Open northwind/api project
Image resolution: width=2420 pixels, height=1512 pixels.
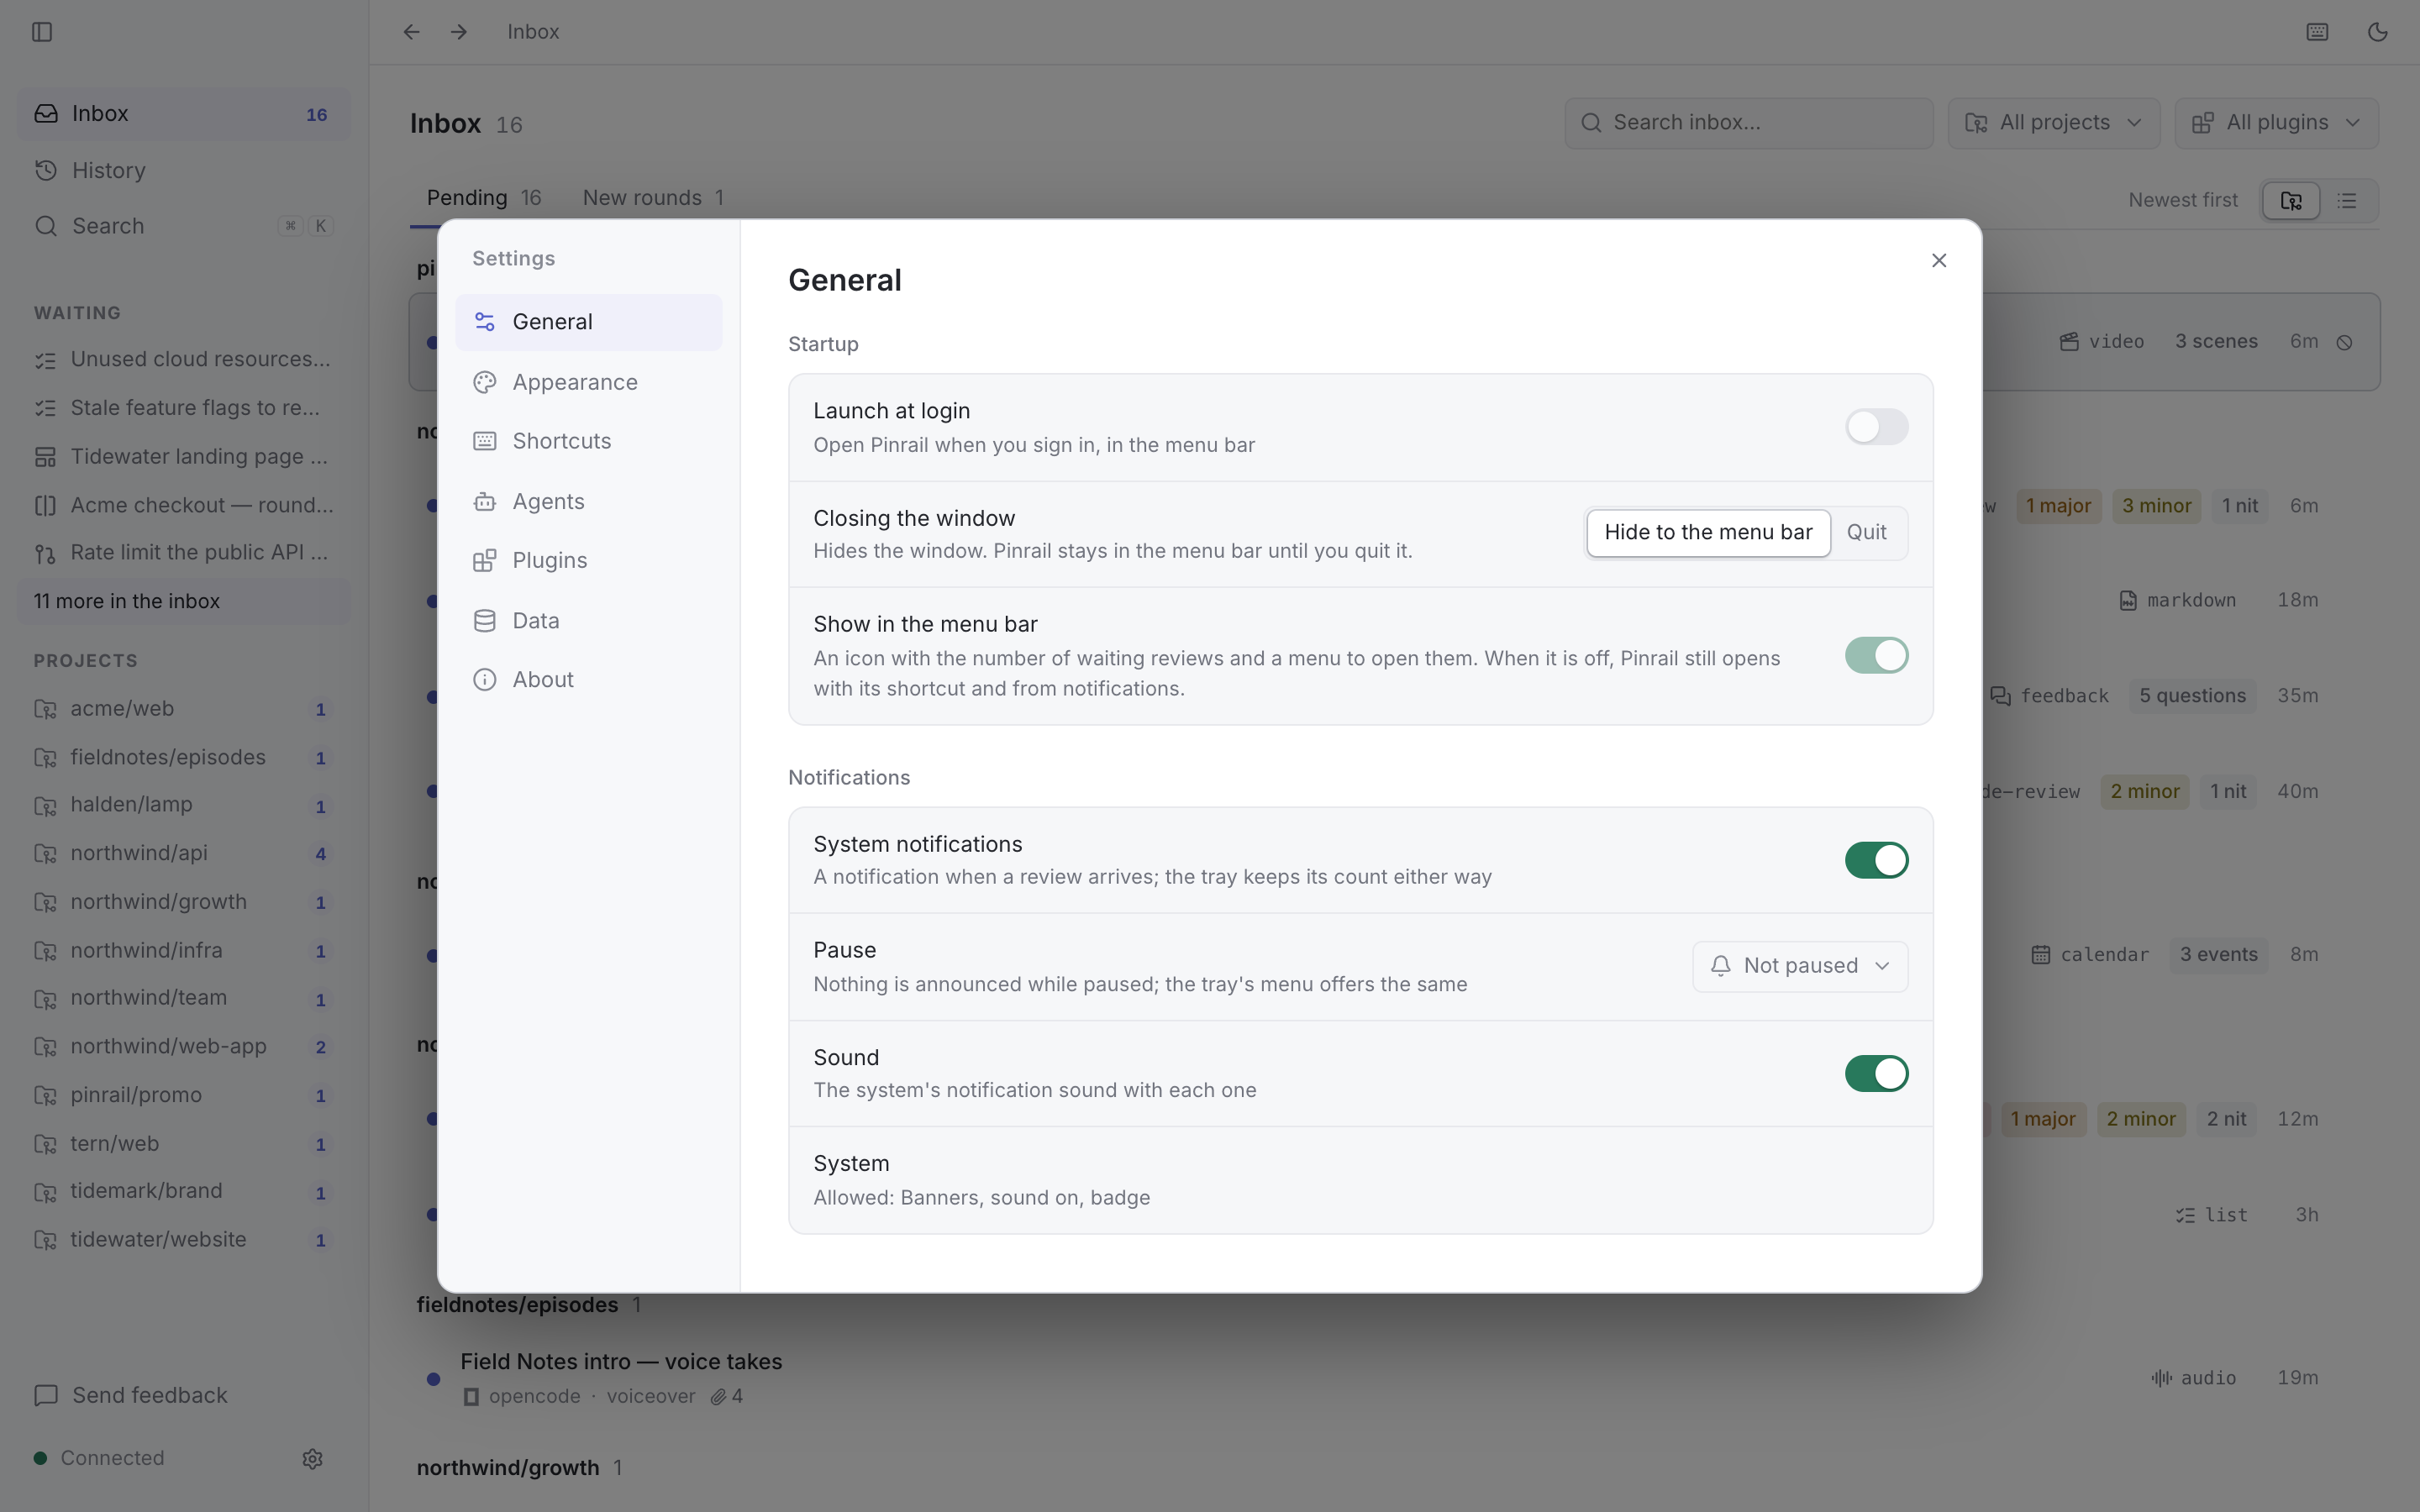pos(184,853)
